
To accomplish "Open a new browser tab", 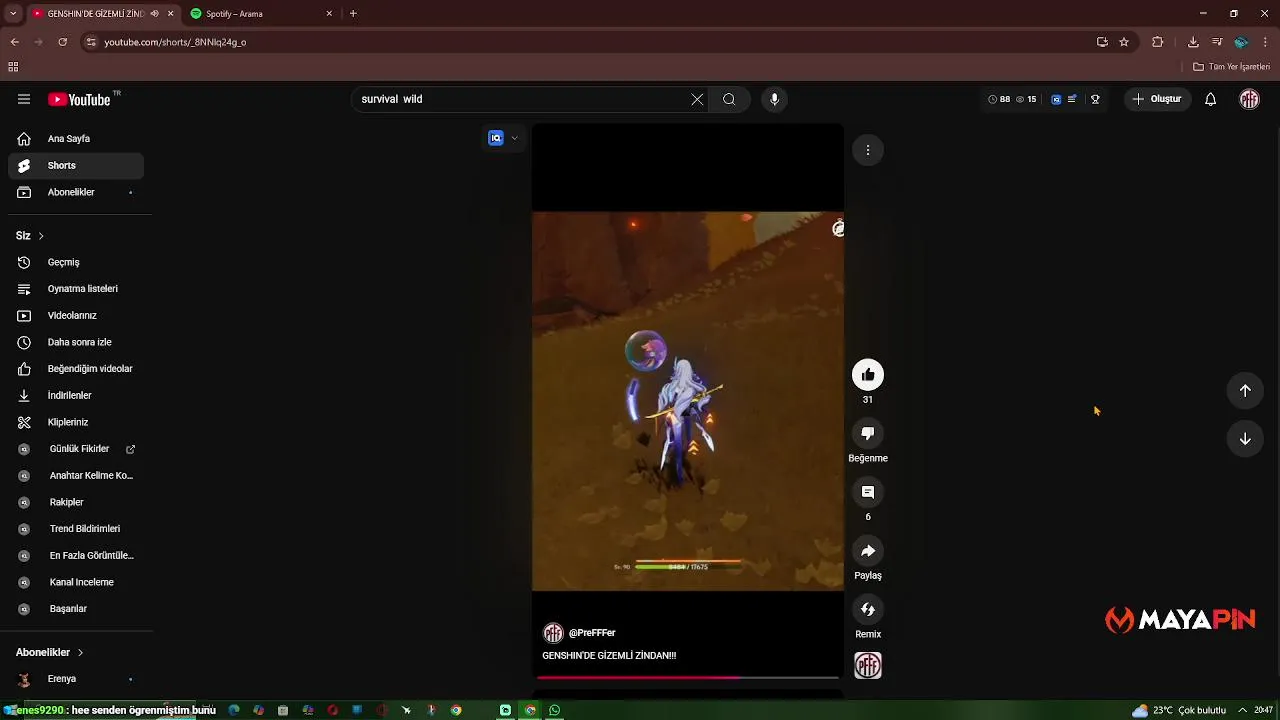I will click(x=353, y=14).
